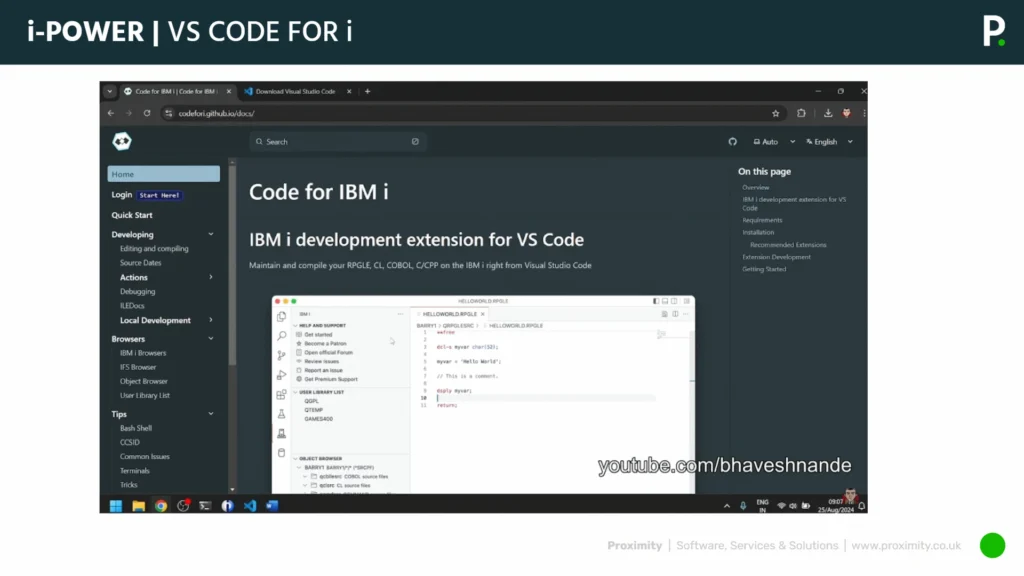Collapse the Browsers section chevron
The image size is (1024, 576).
pyautogui.click(x=211, y=338)
